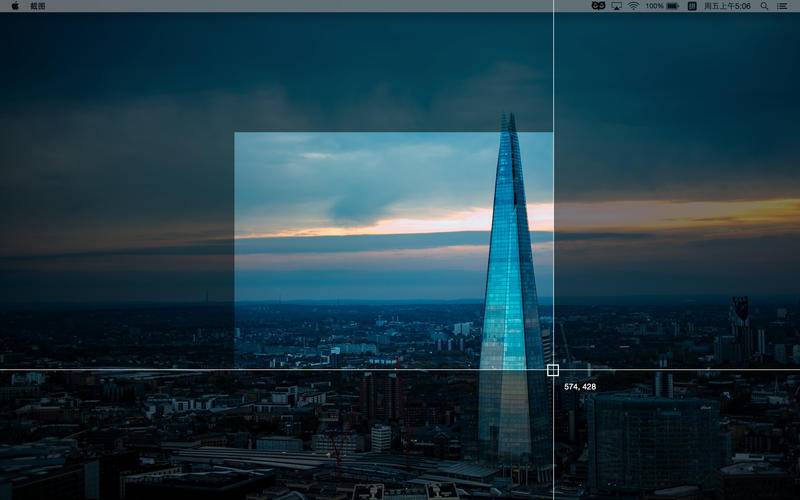Open the Wi-Fi status menu
This screenshot has width=800, height=500.
pyautogui.click(x=633, y=6)
